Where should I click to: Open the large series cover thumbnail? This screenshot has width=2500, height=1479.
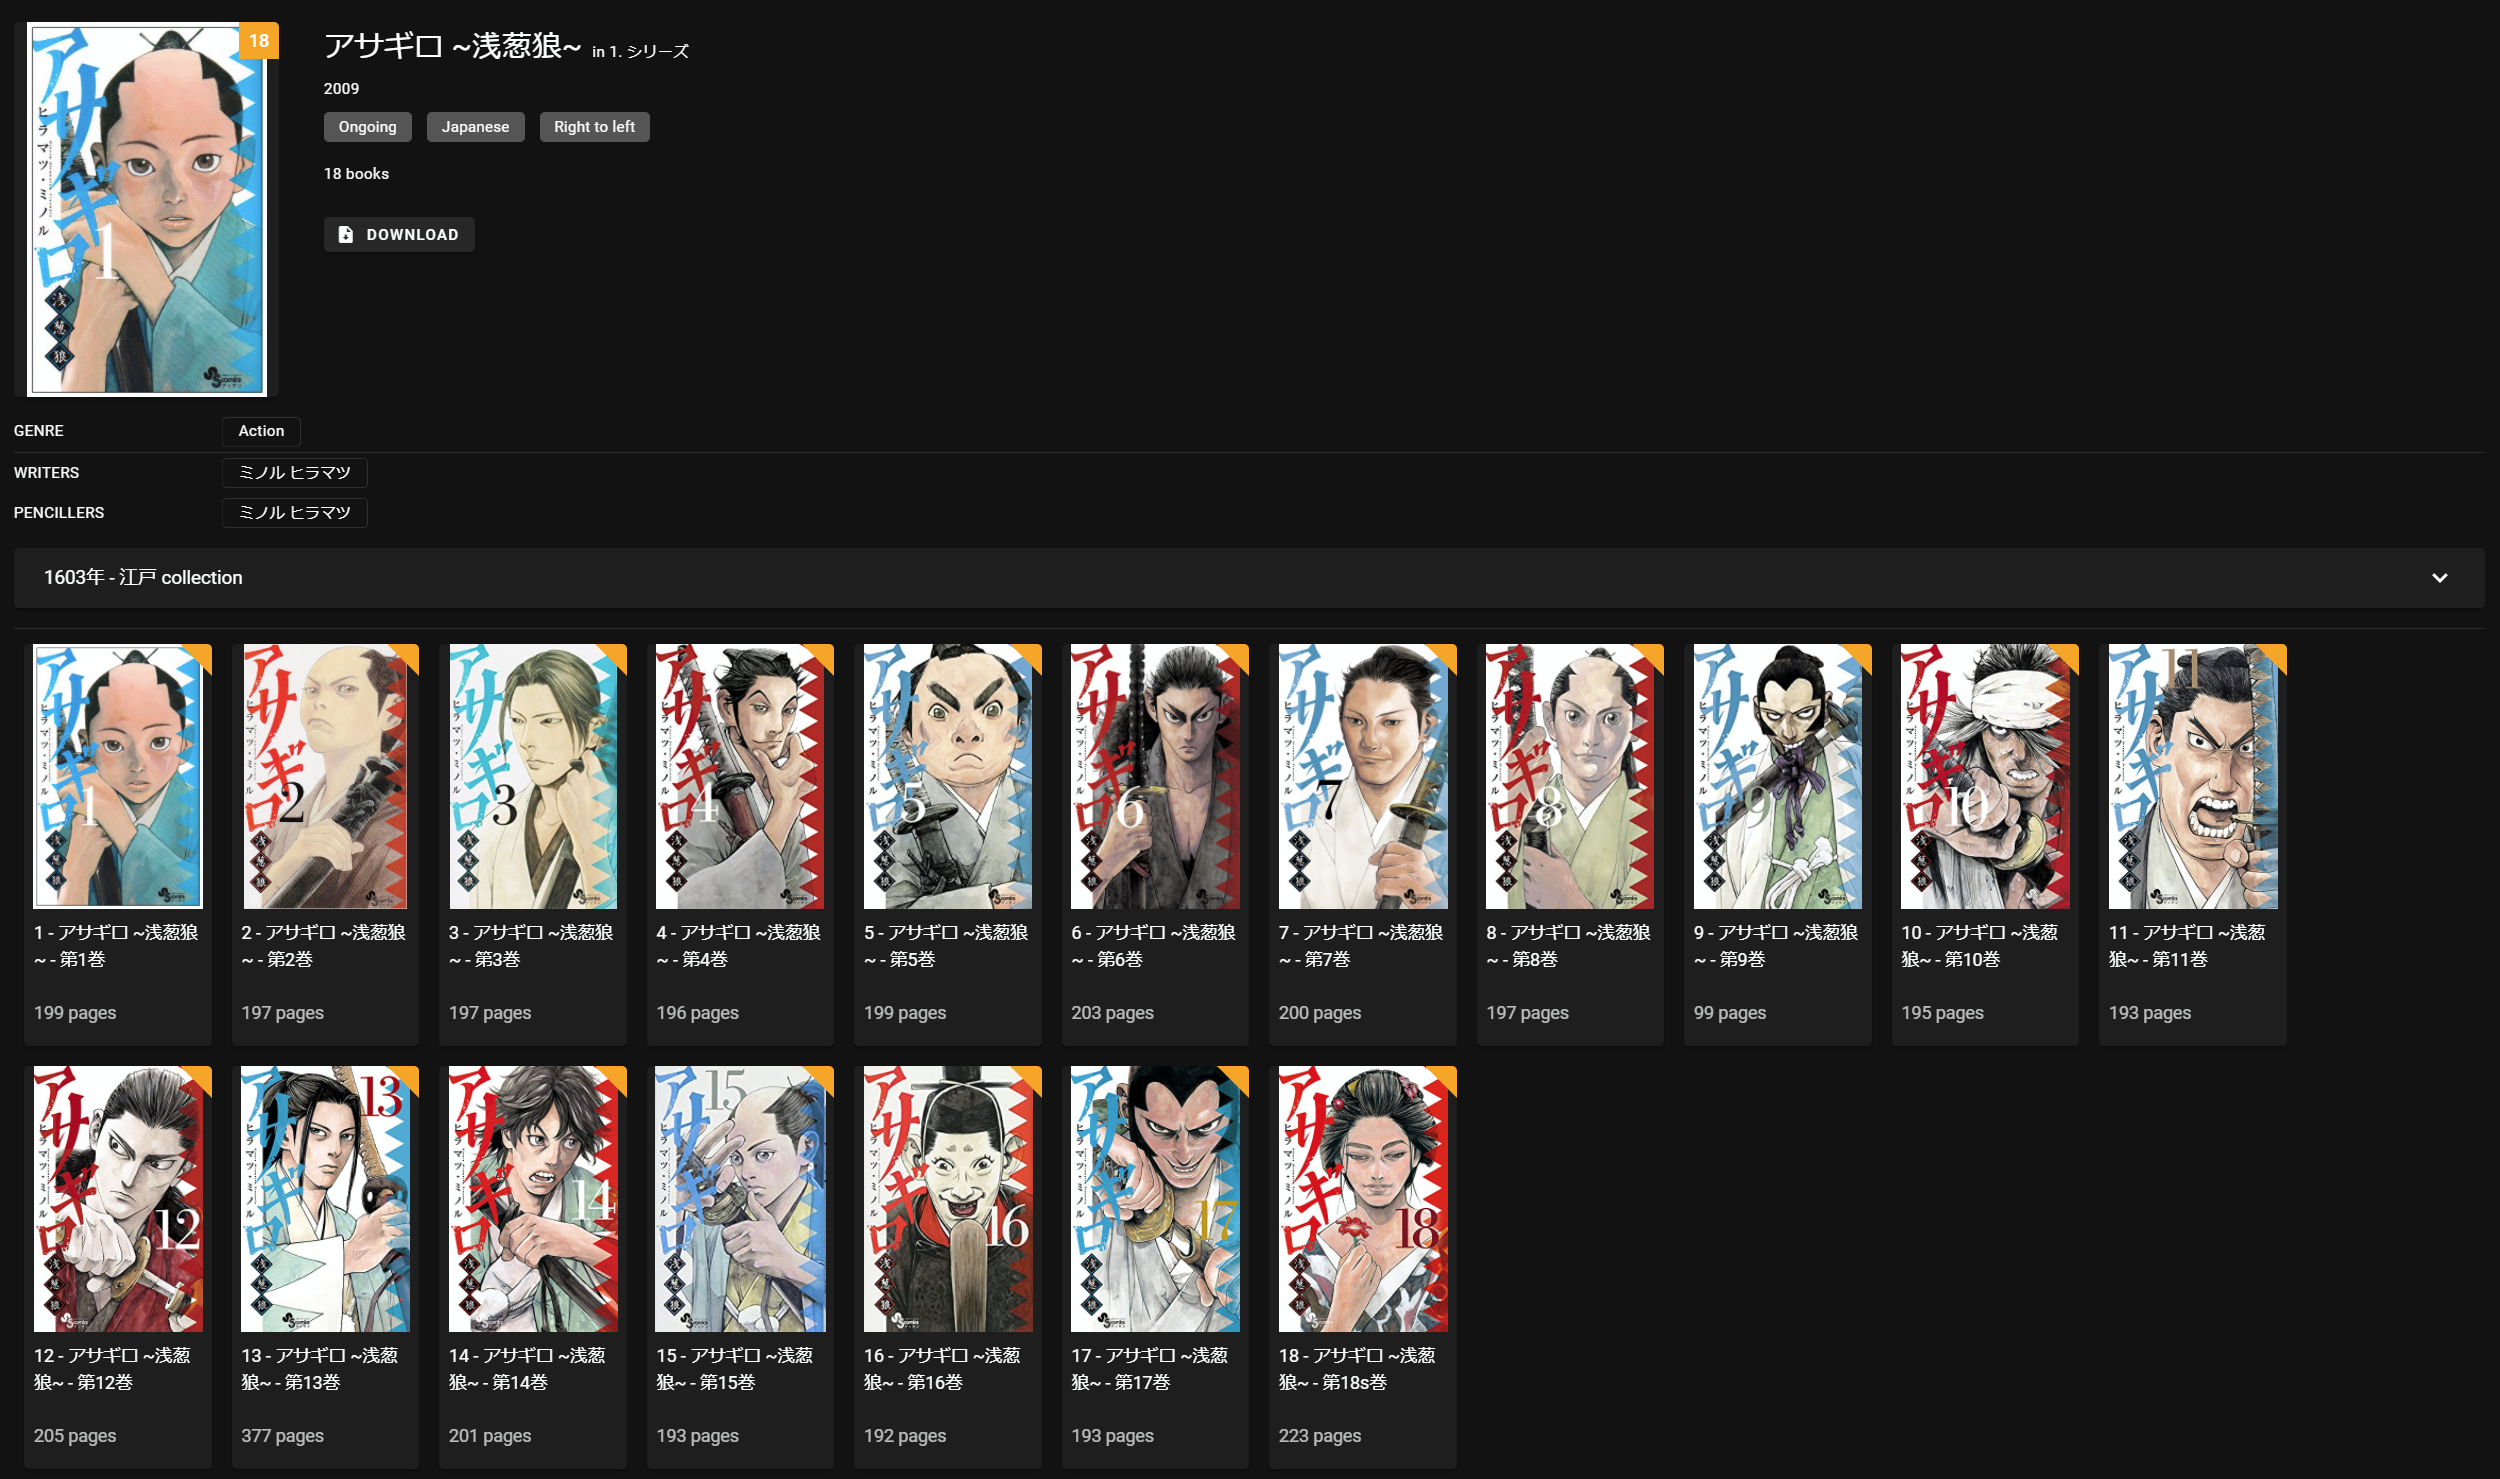(x=146, y=209)
